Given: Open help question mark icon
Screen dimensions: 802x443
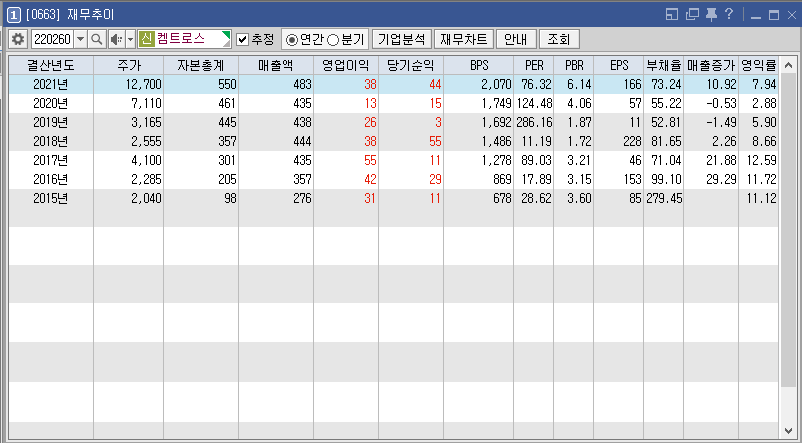Looking at the screenshot, I should tap(729, 14).
